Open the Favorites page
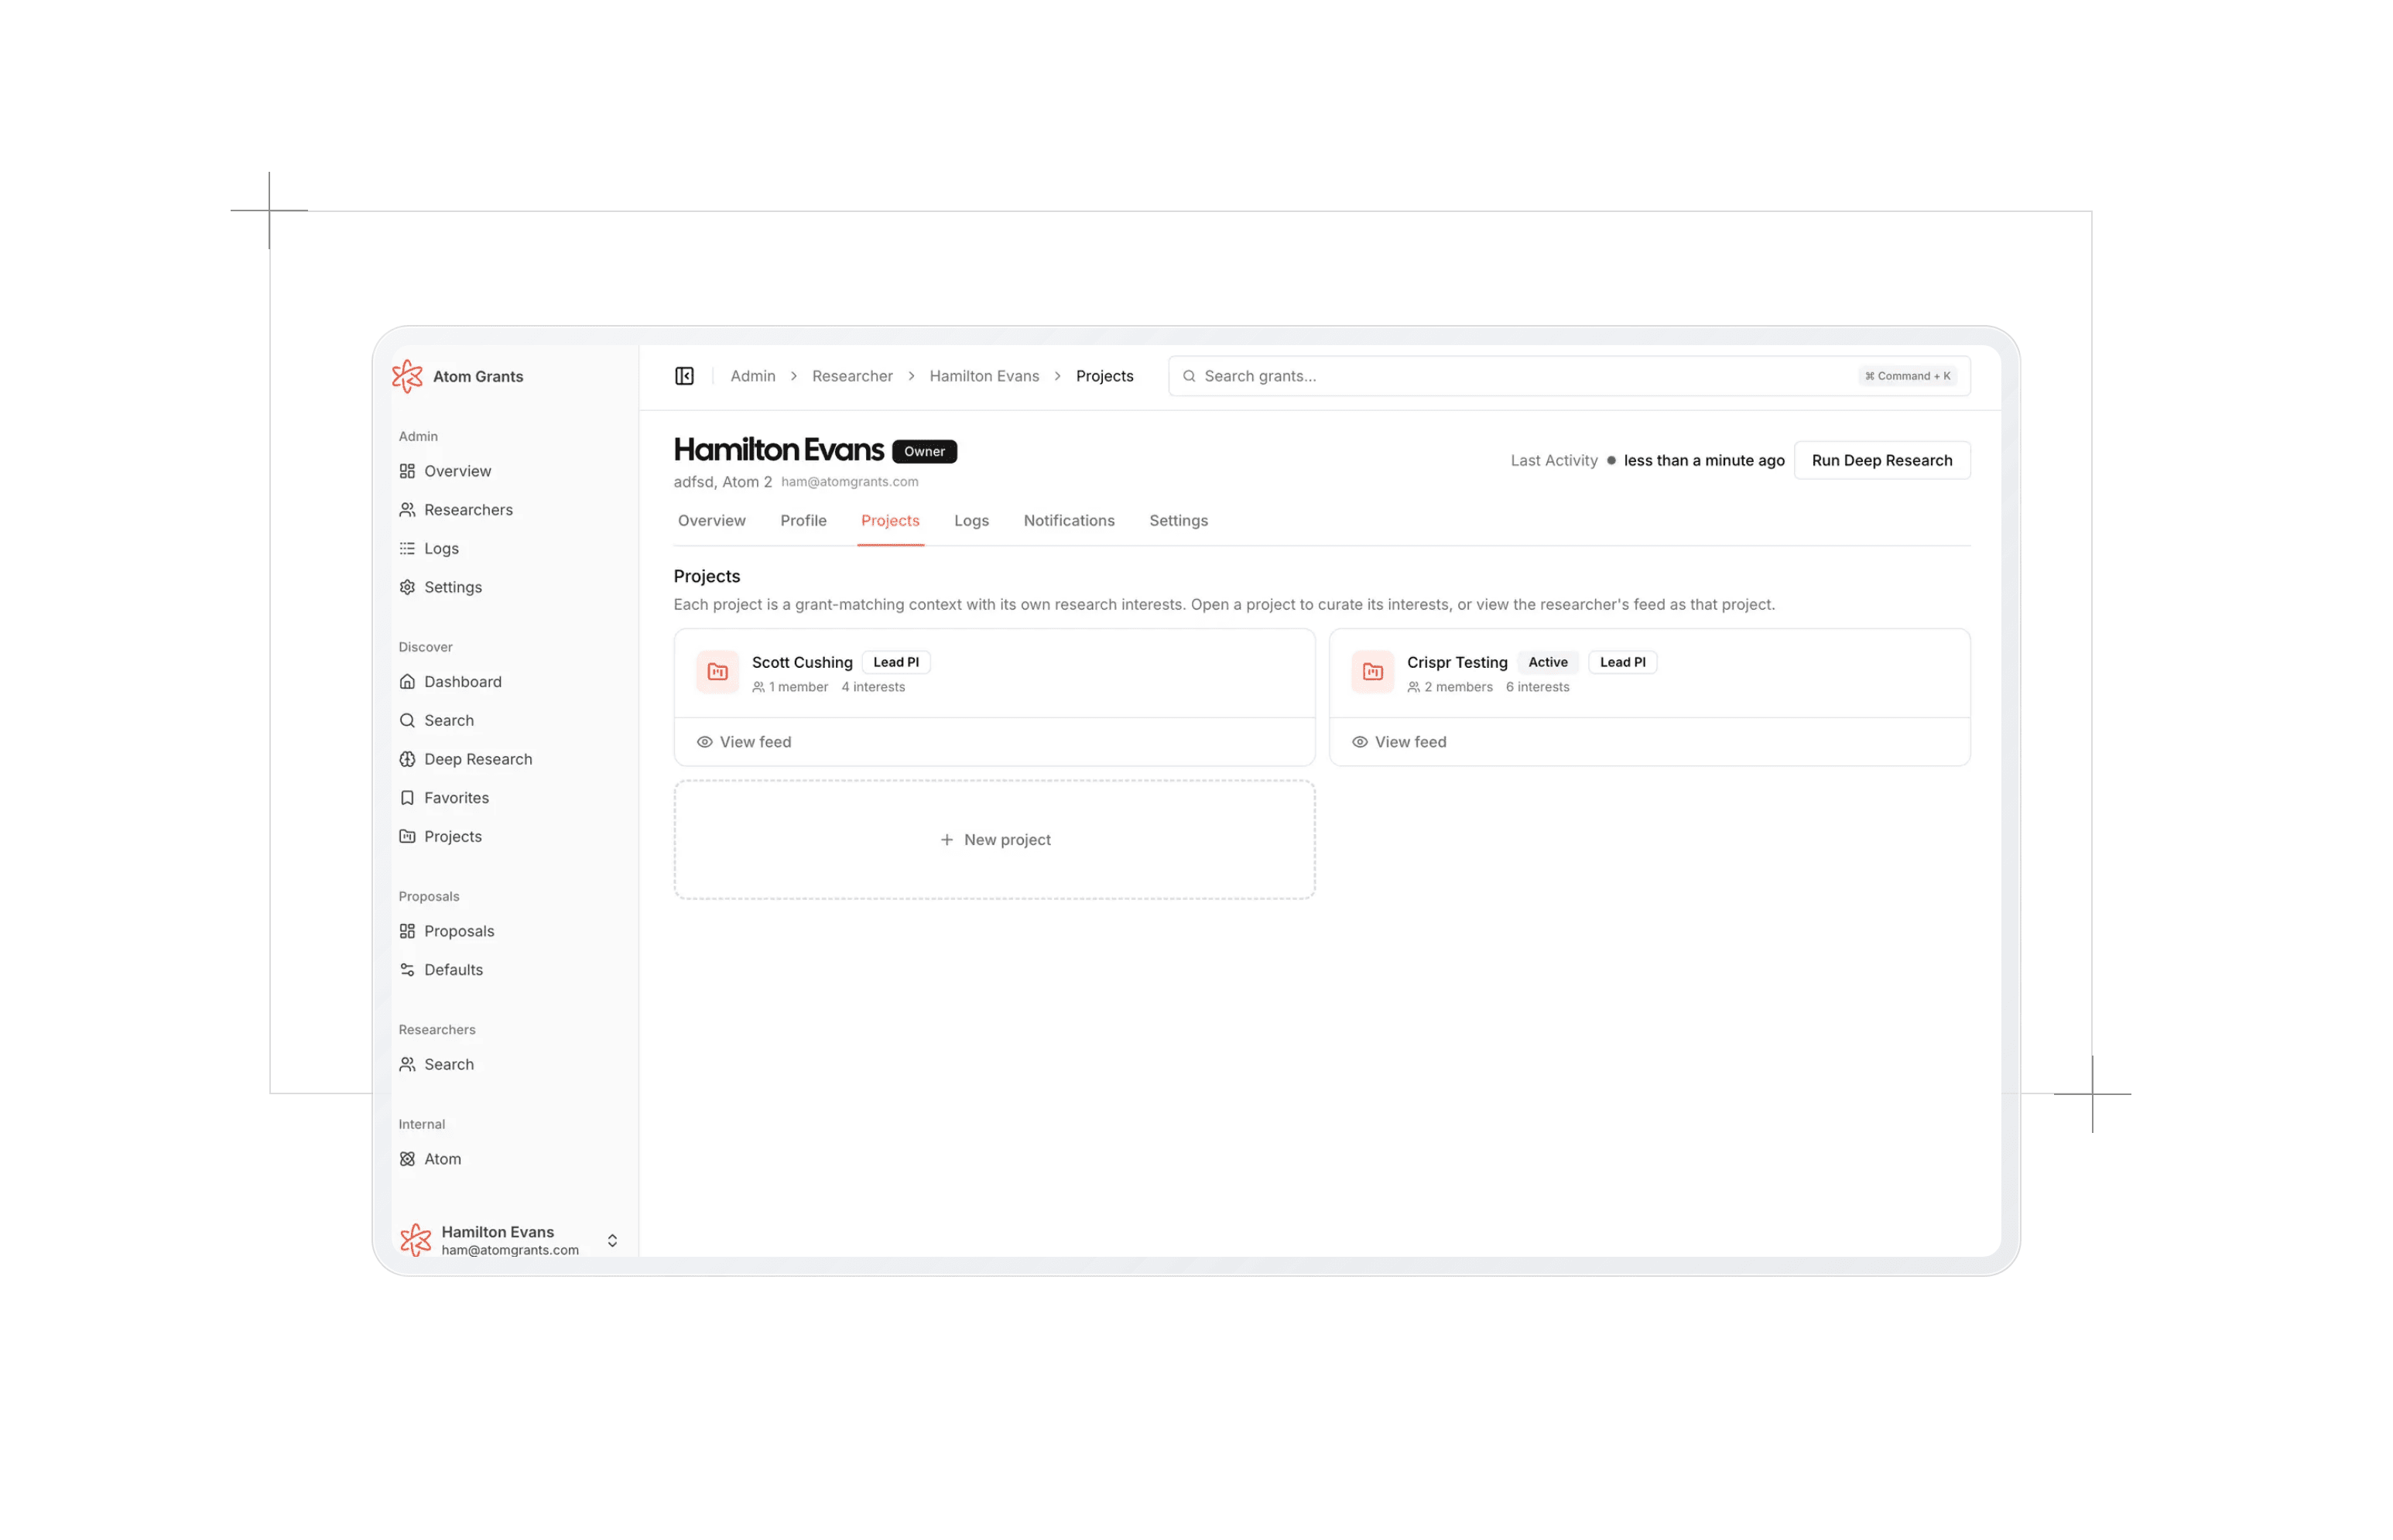 [444, 798]
